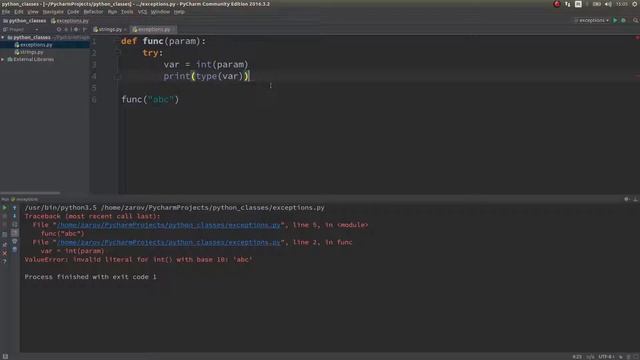Click the Collapse All icon in Project panel
This screenshot has width=640, height=360.
tap(67, 29)
